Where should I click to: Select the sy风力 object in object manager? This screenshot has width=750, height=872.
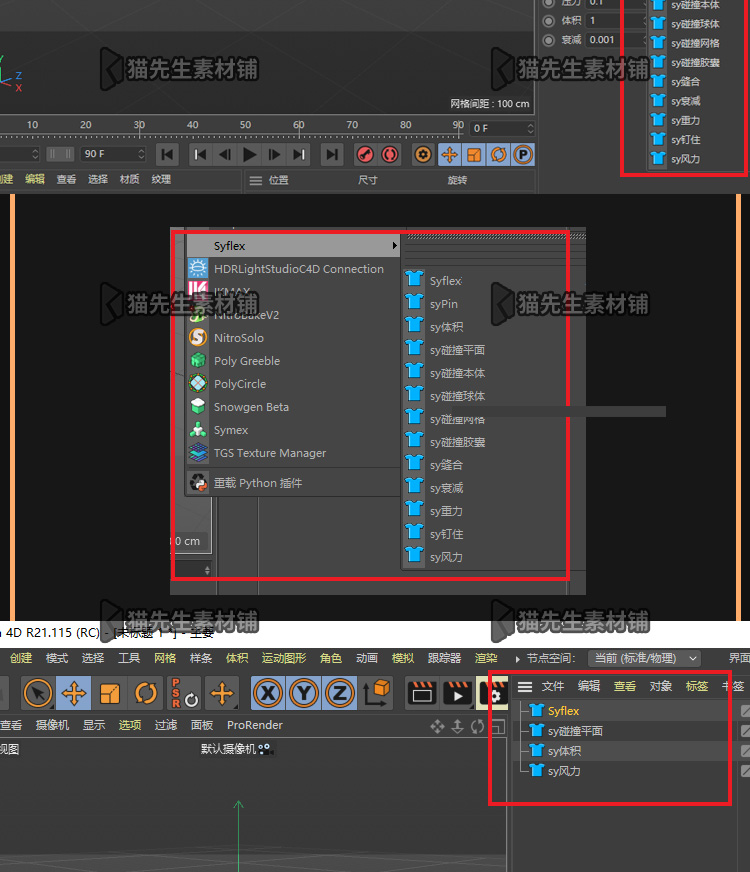[564, 771]
